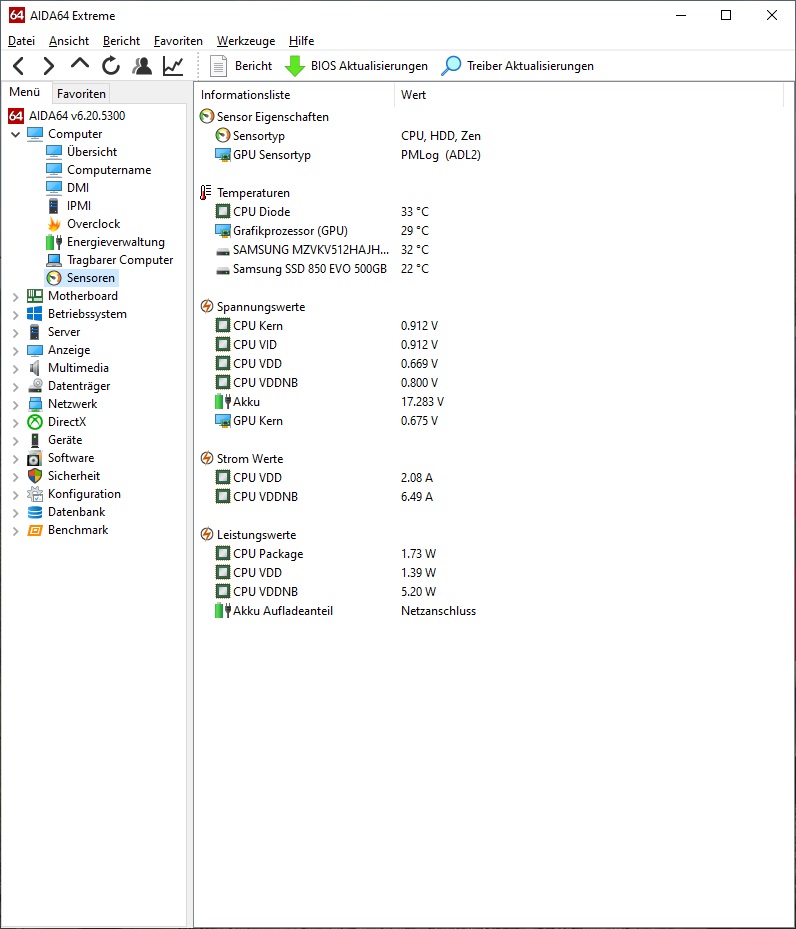The width and height of the screenshot is (796, 929).
Task: Open the Favoriten menu
Action: [178, 41]
